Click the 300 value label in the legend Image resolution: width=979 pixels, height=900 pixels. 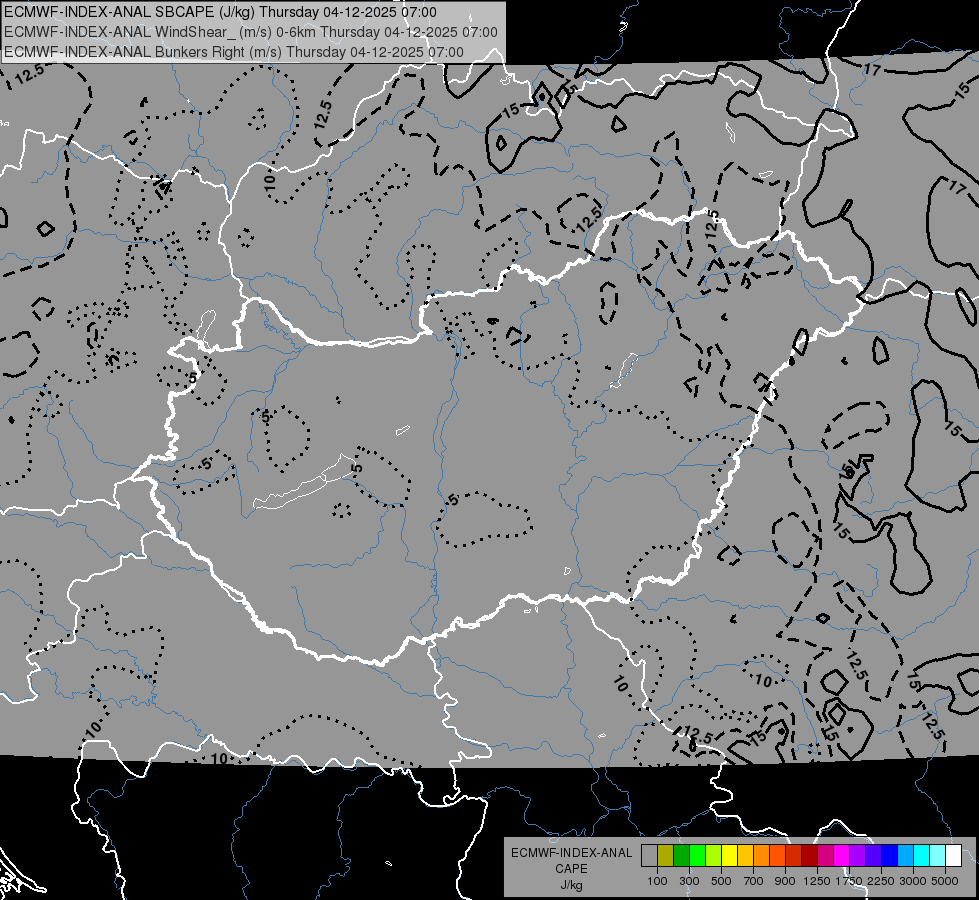pos(689,881)
